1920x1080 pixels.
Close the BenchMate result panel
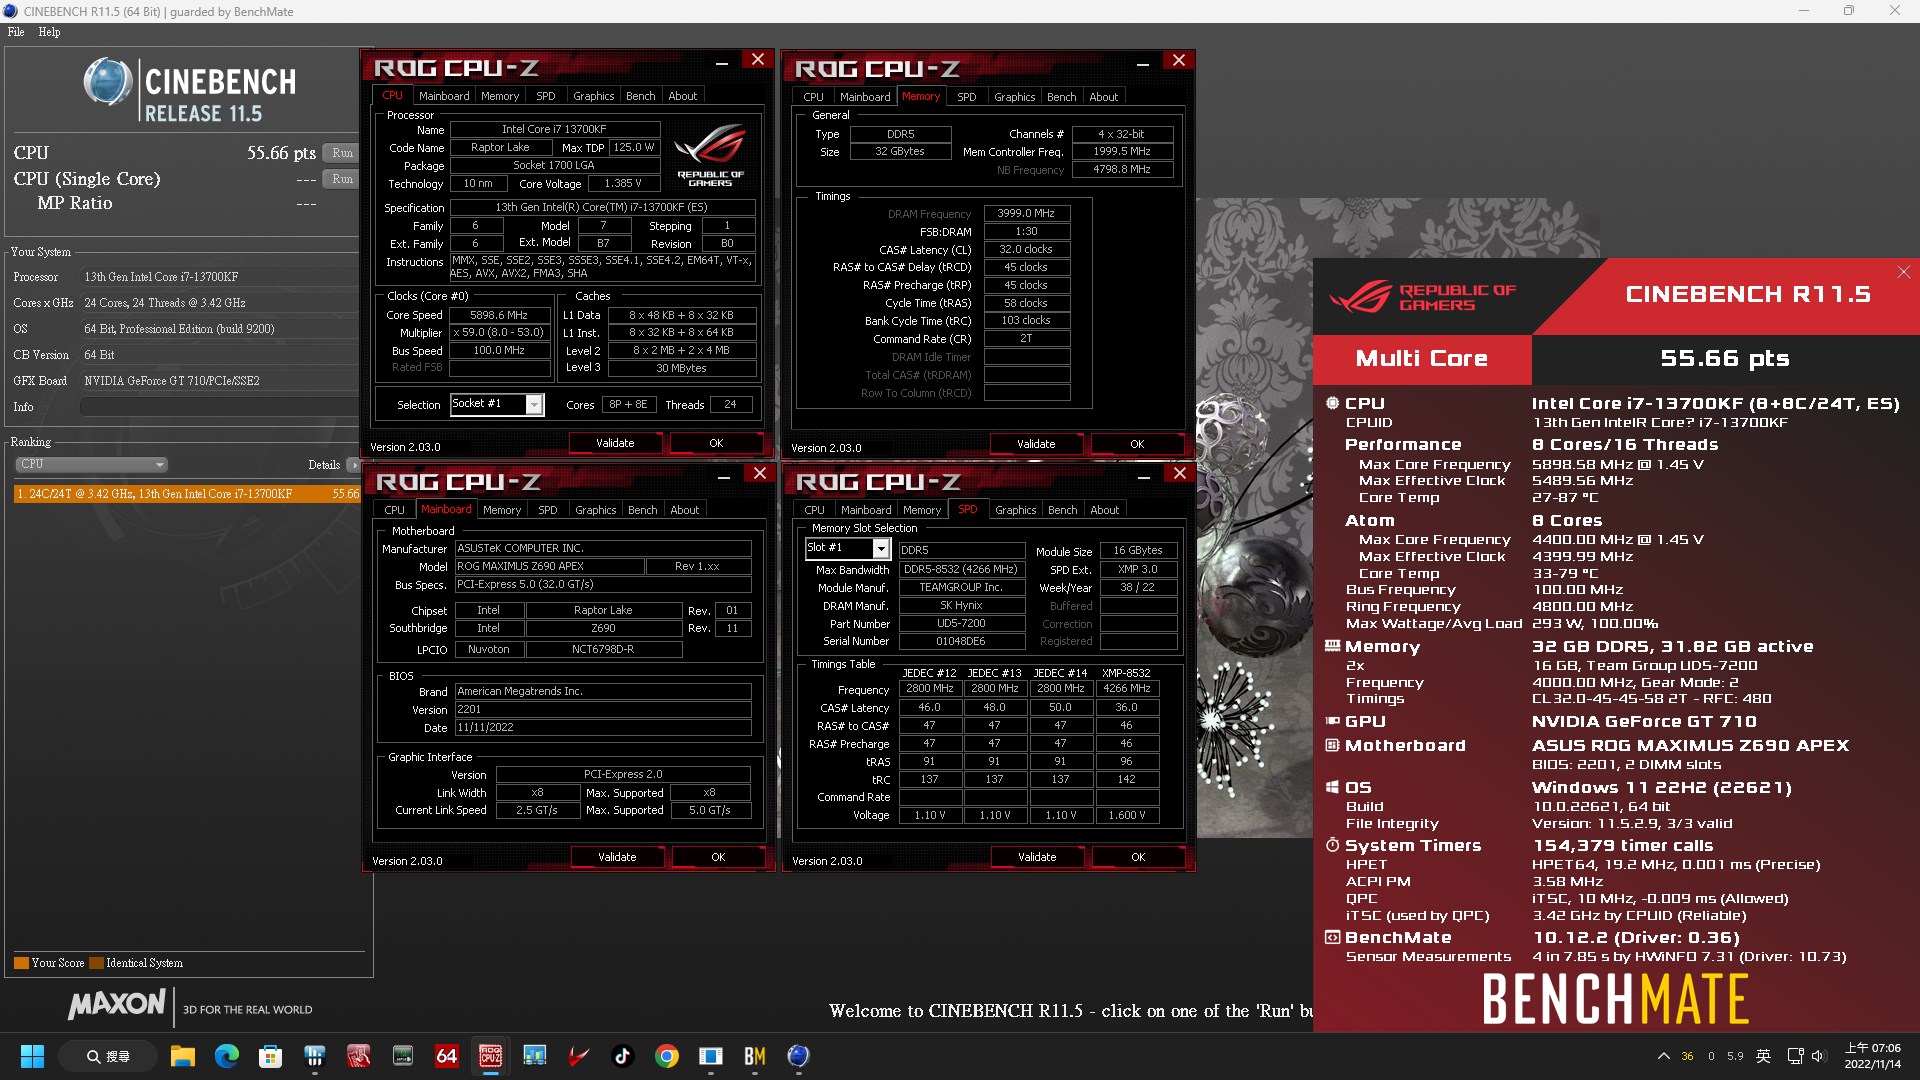(1903, 272)
